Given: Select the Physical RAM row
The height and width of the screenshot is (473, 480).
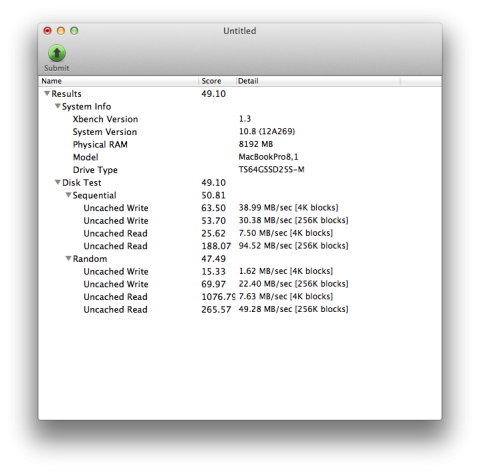Looking at the screenshot, I should pyautogui.click(x=240, y=144).
